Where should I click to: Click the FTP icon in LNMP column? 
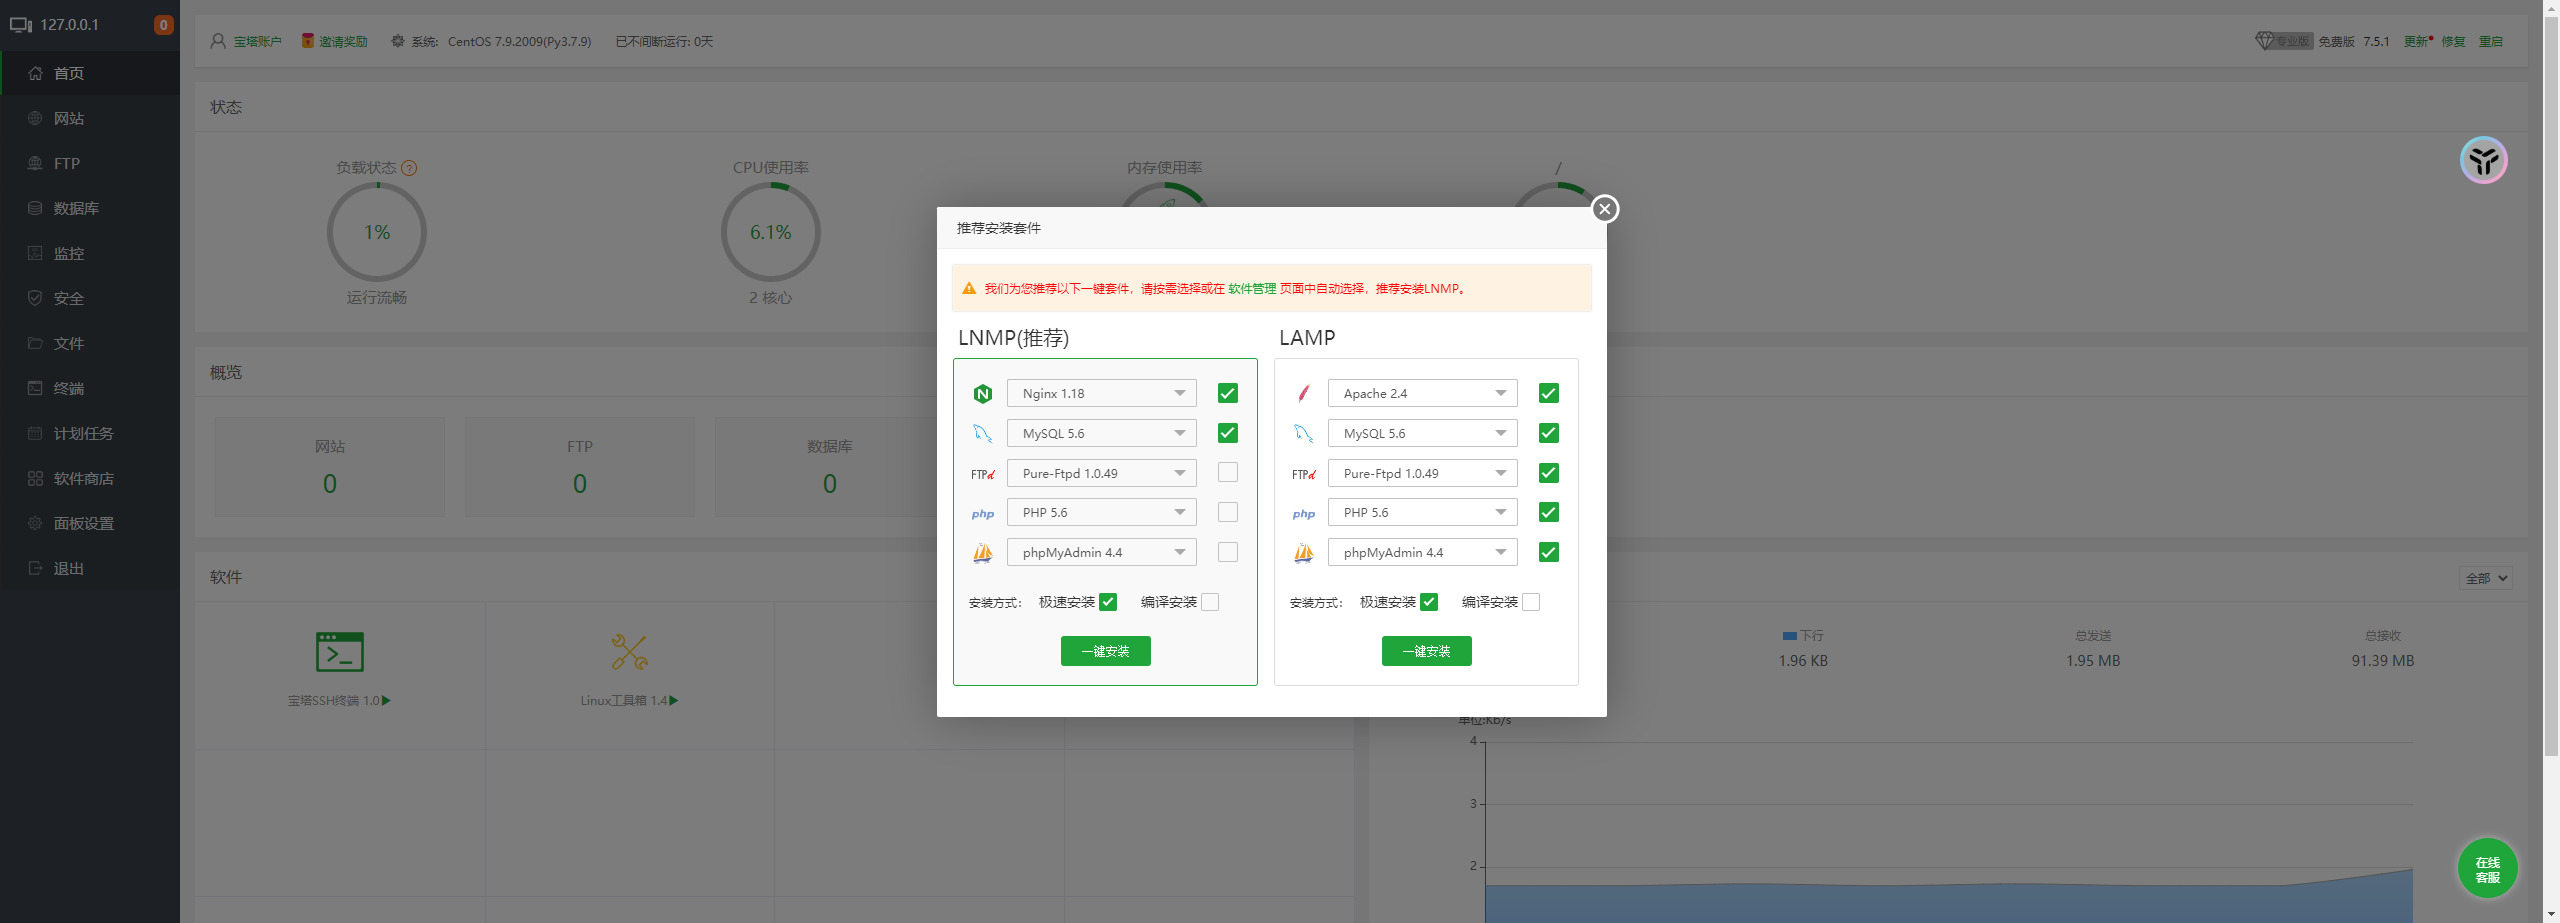[x=983, y=474]
